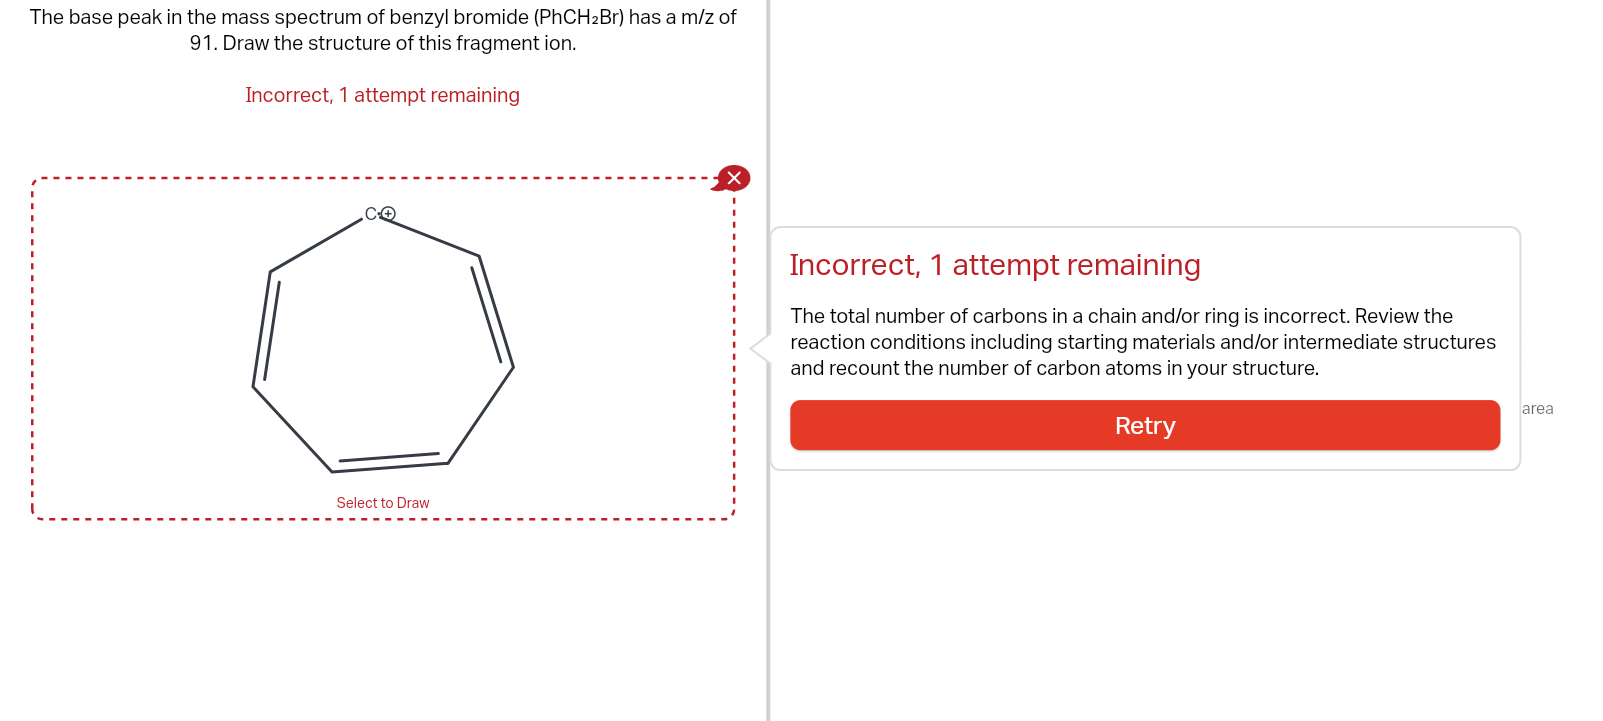Select the leftmost double bond of the ring
The height and width of the screenshot is (721, 1603).
264,325
